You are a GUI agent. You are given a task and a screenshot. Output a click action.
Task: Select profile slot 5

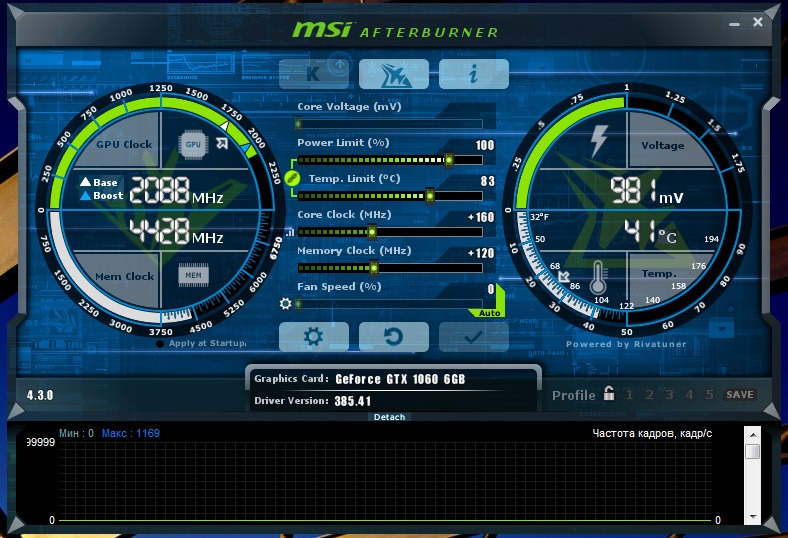point(709,395)
